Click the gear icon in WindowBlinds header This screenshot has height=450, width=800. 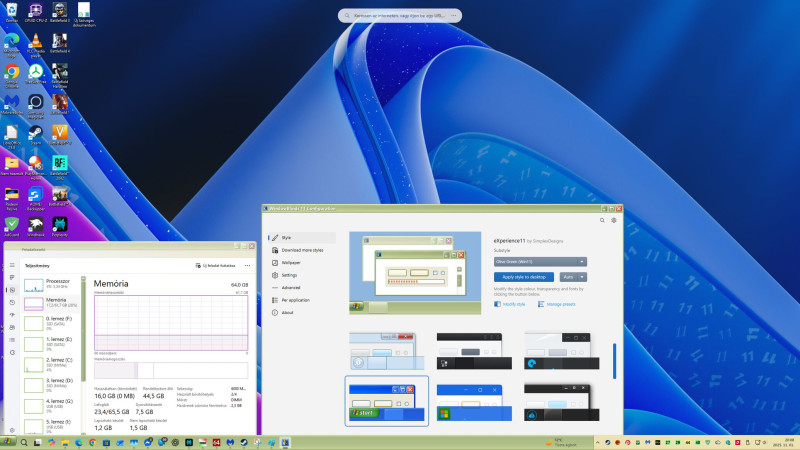tap(614, 220)
